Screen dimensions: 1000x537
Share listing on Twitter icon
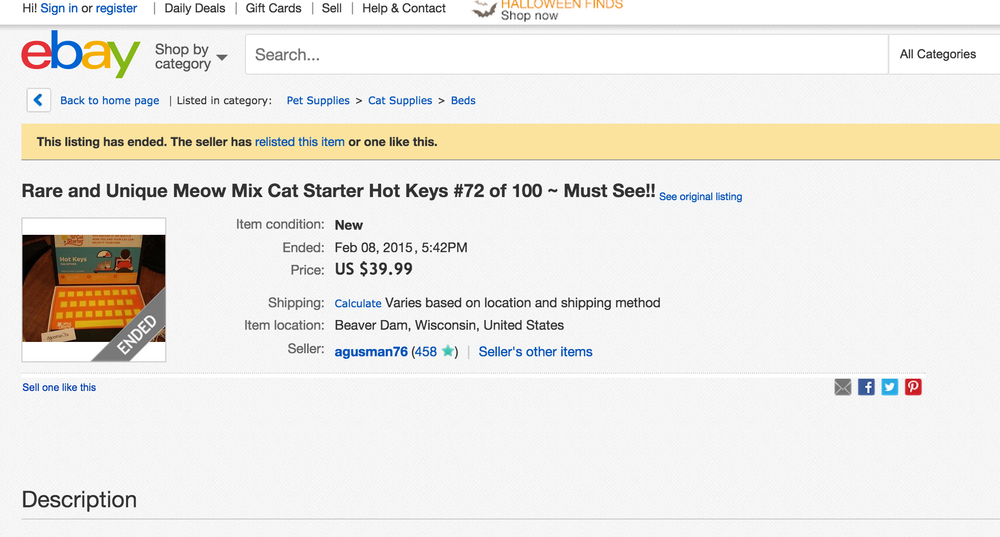pos(890,387)
